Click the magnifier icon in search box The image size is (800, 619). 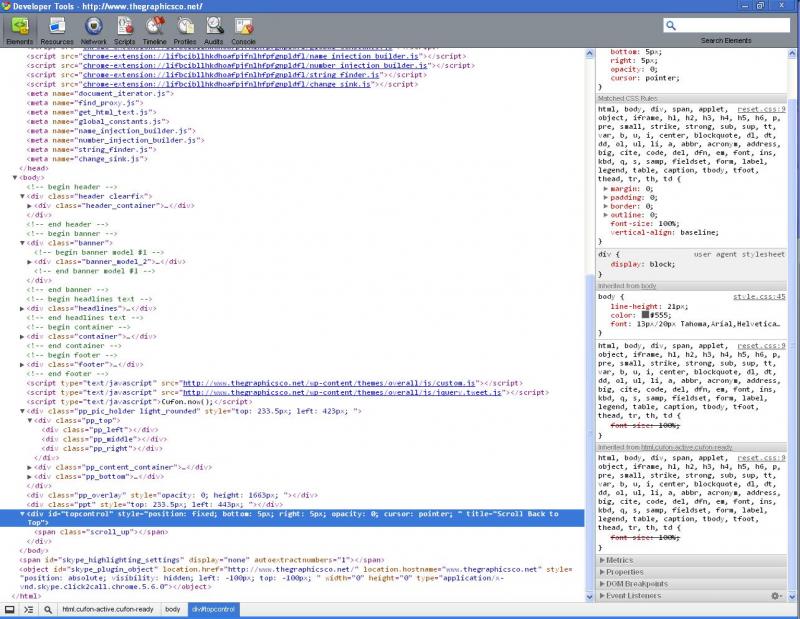[671, 25]
